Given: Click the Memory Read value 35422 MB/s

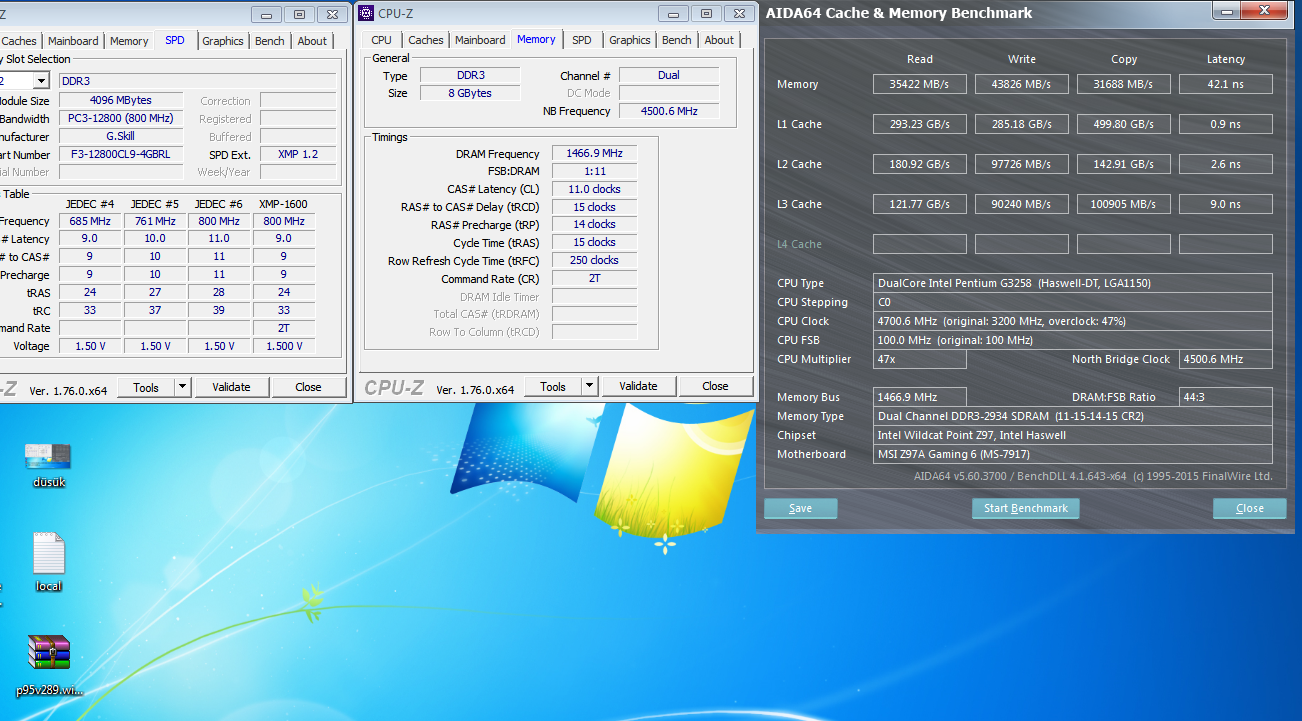Looking at the screenshot, I should coord(919,84).
